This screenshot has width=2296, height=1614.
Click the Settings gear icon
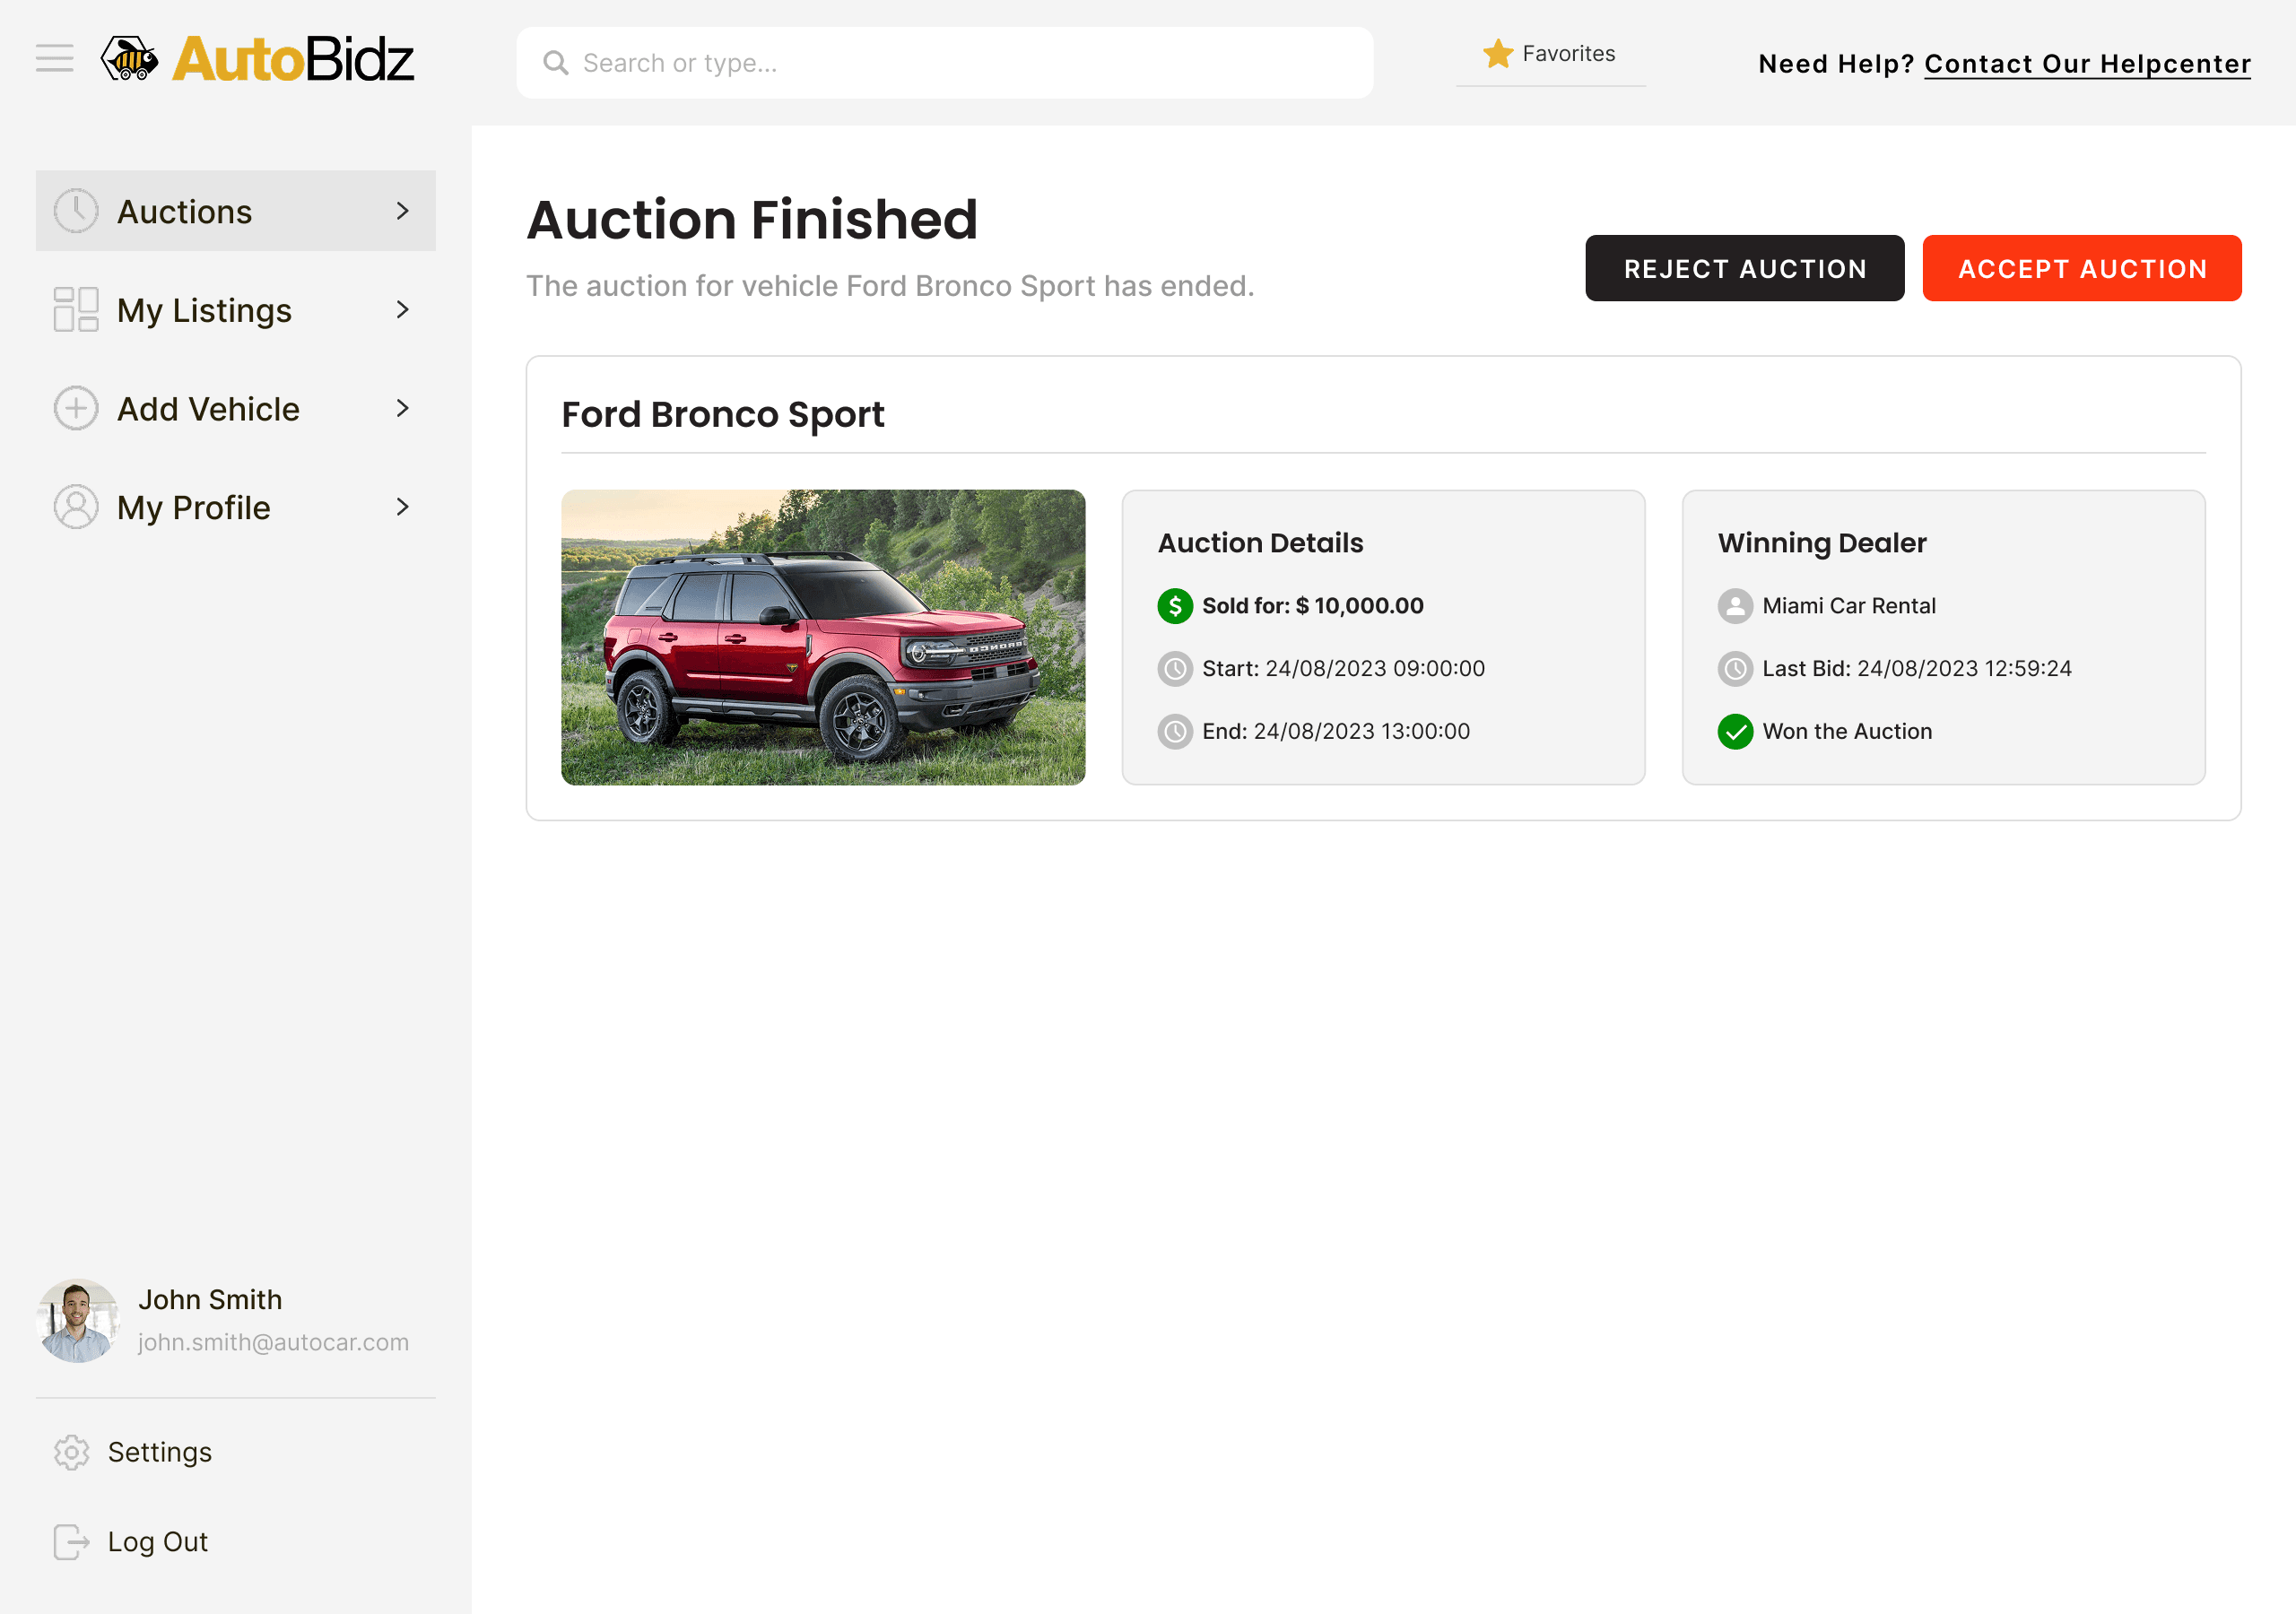coord(71,1452)
